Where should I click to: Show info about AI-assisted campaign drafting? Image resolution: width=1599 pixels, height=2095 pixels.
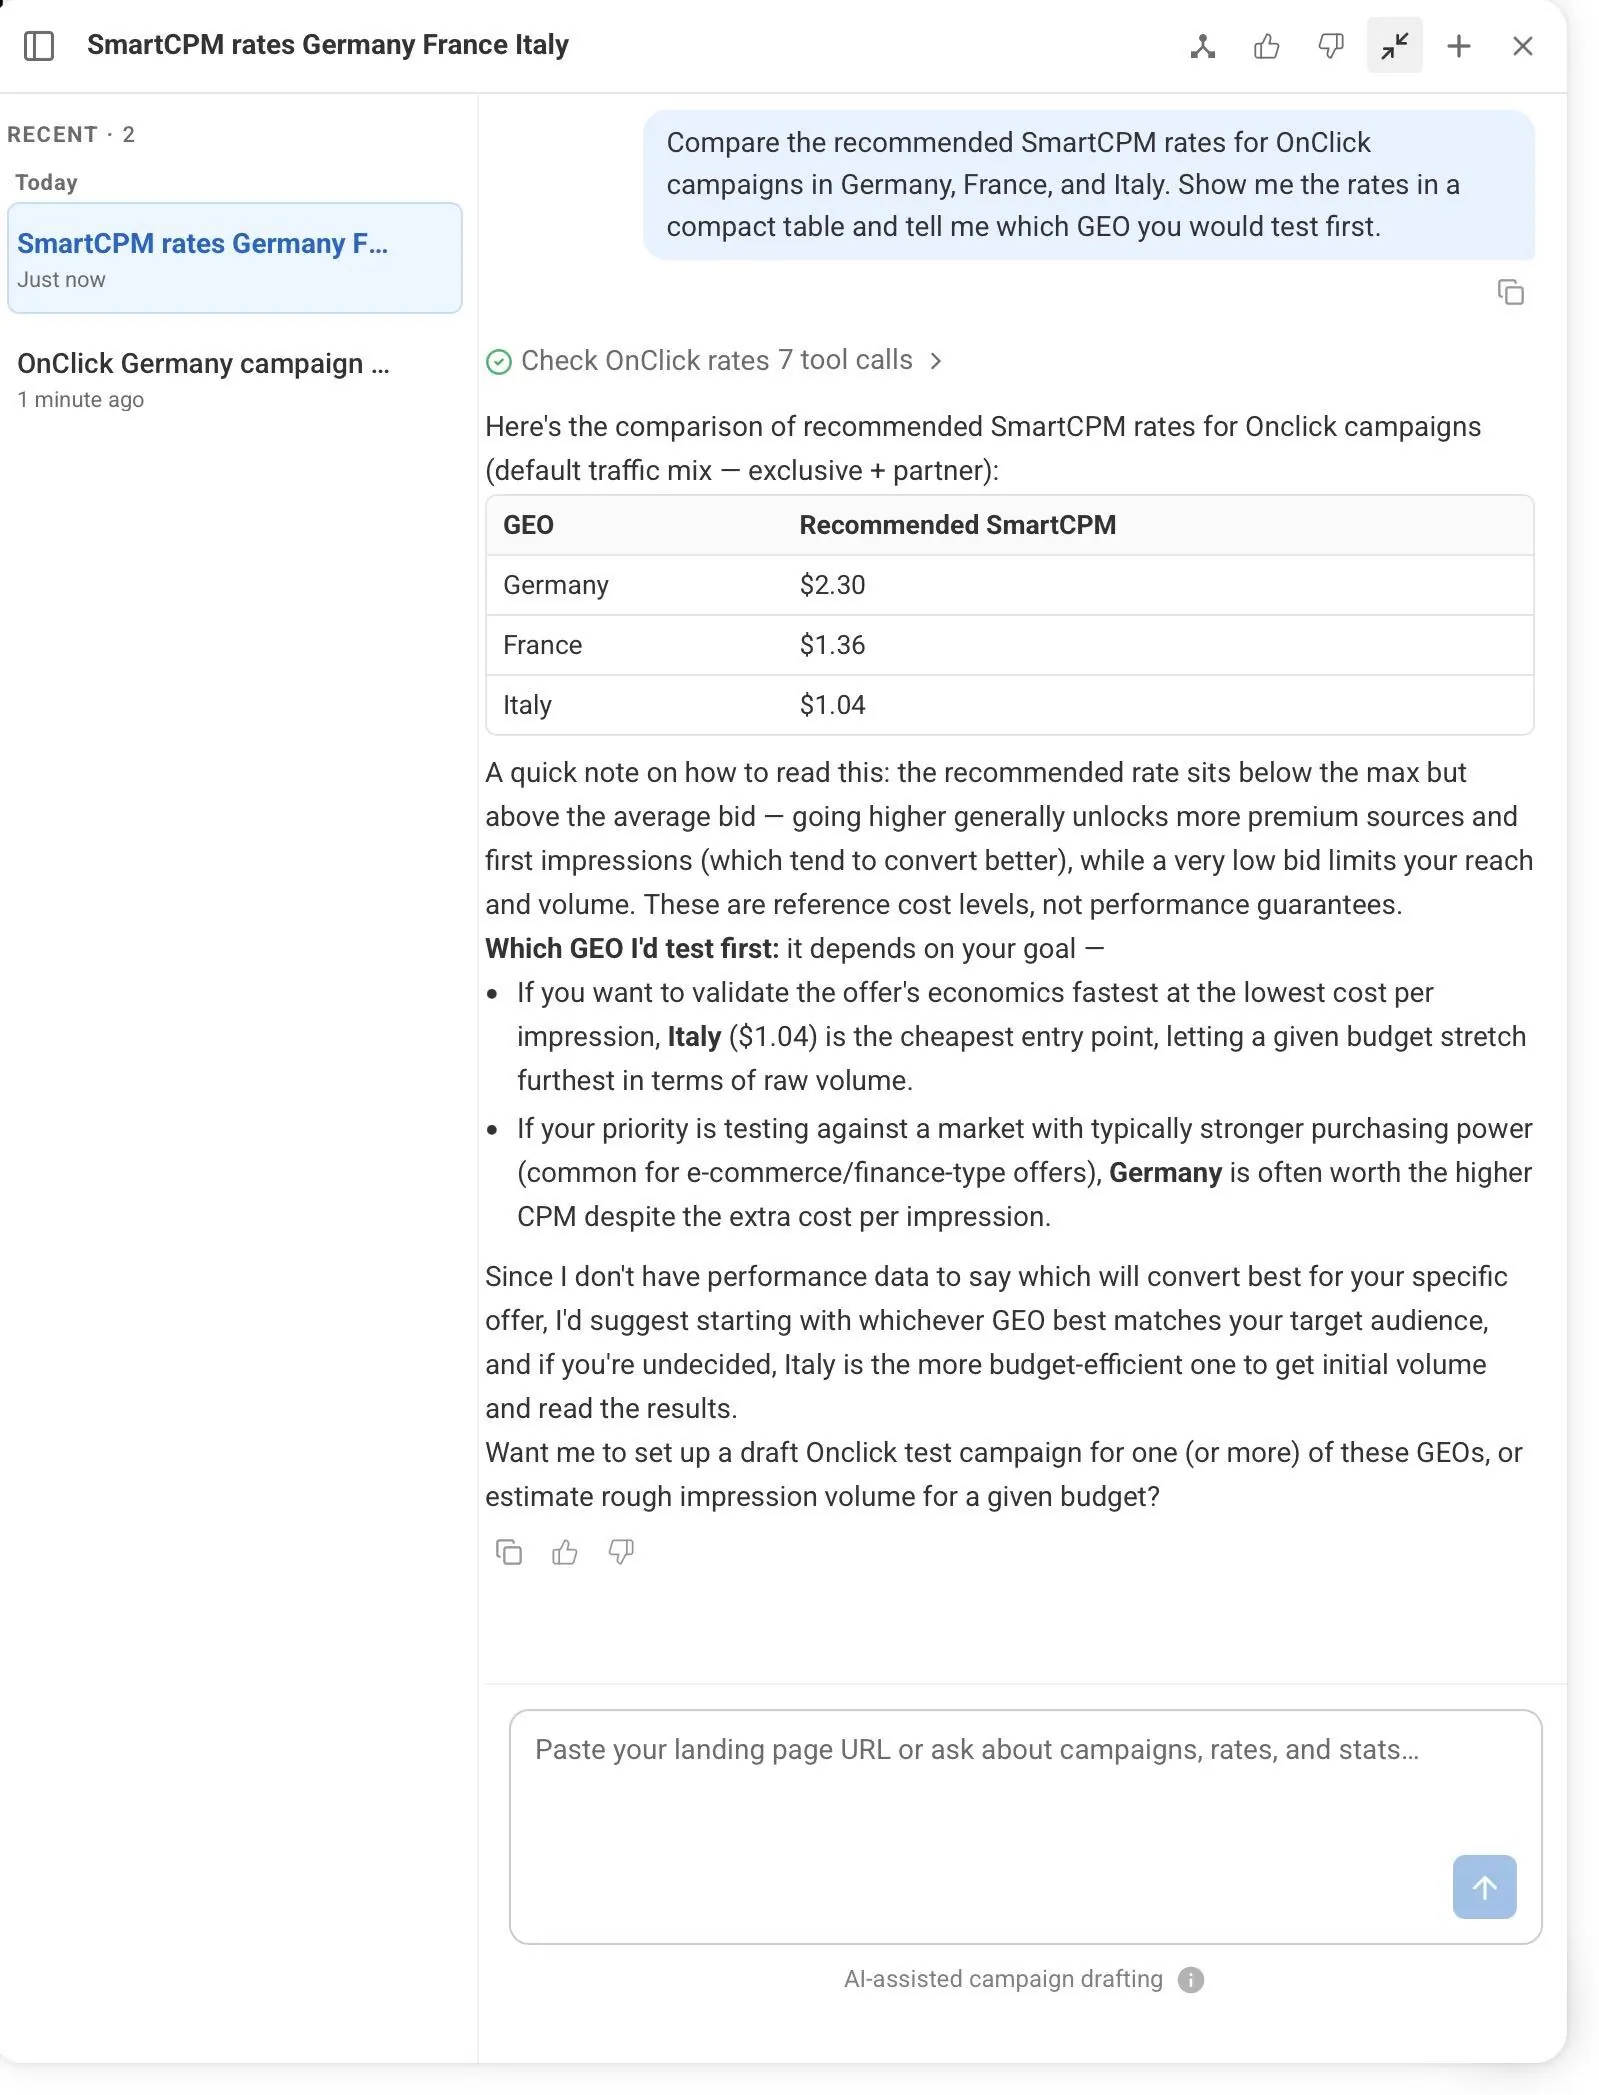pyautogui.click(x=1190, y=1979)
